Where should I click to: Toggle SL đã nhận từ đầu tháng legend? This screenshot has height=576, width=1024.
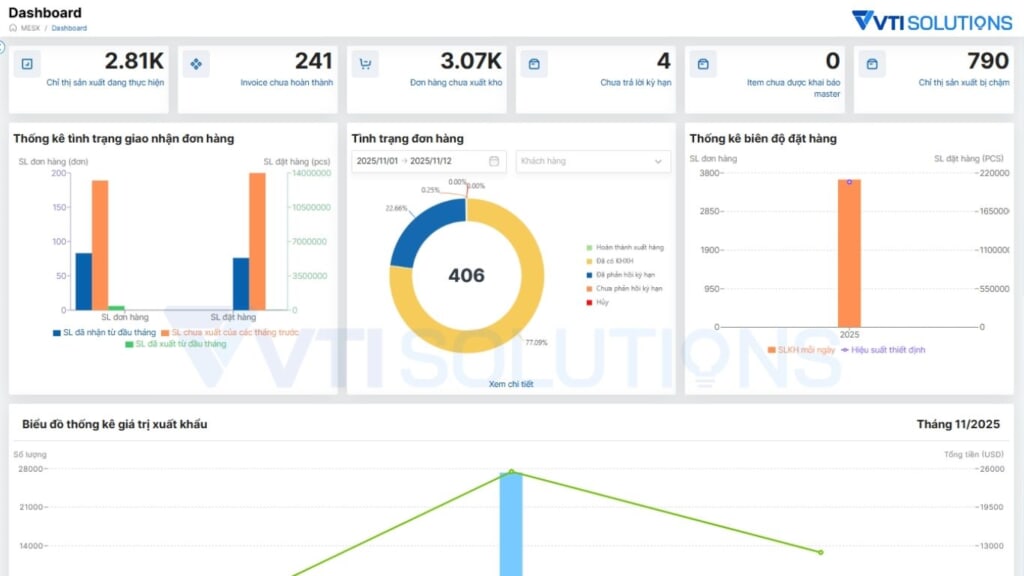click(x=104, y=332)
